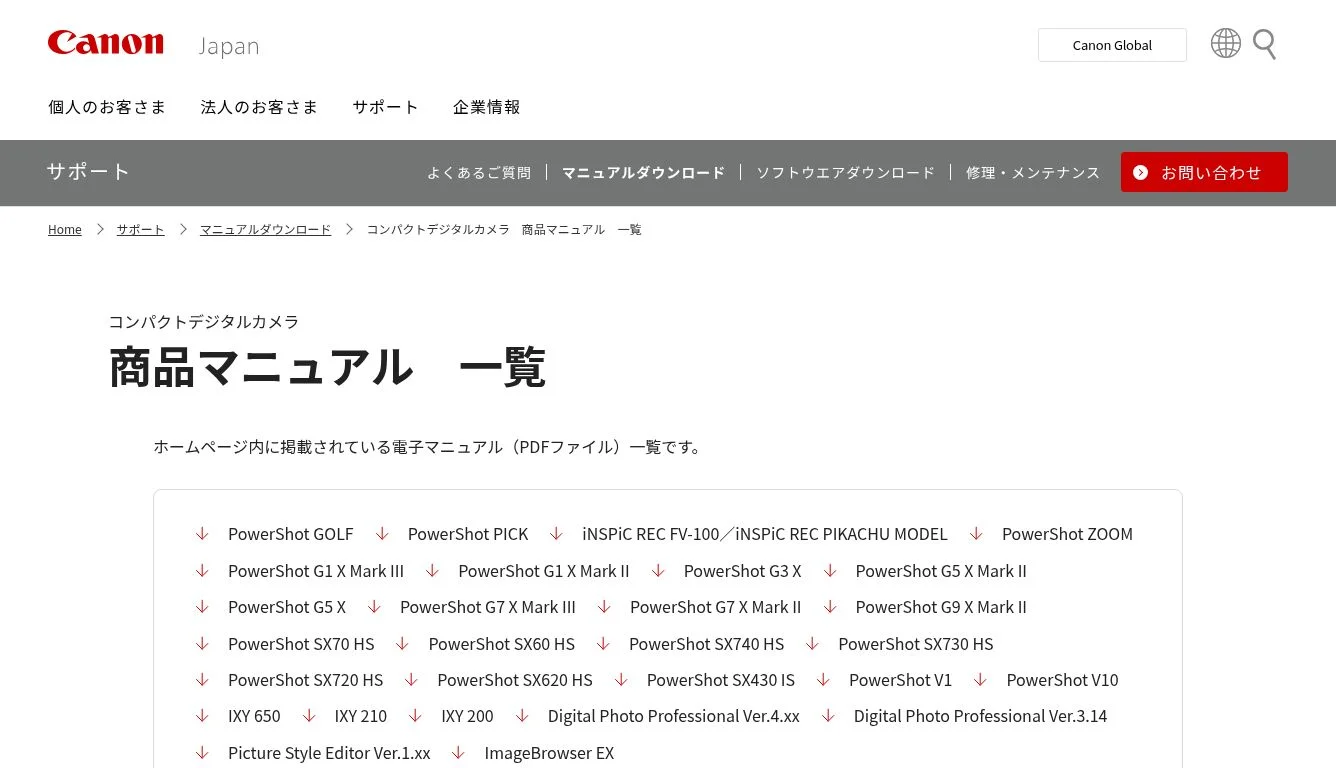
Task: Open the globe region selector icon
Action: [1225, 43]
